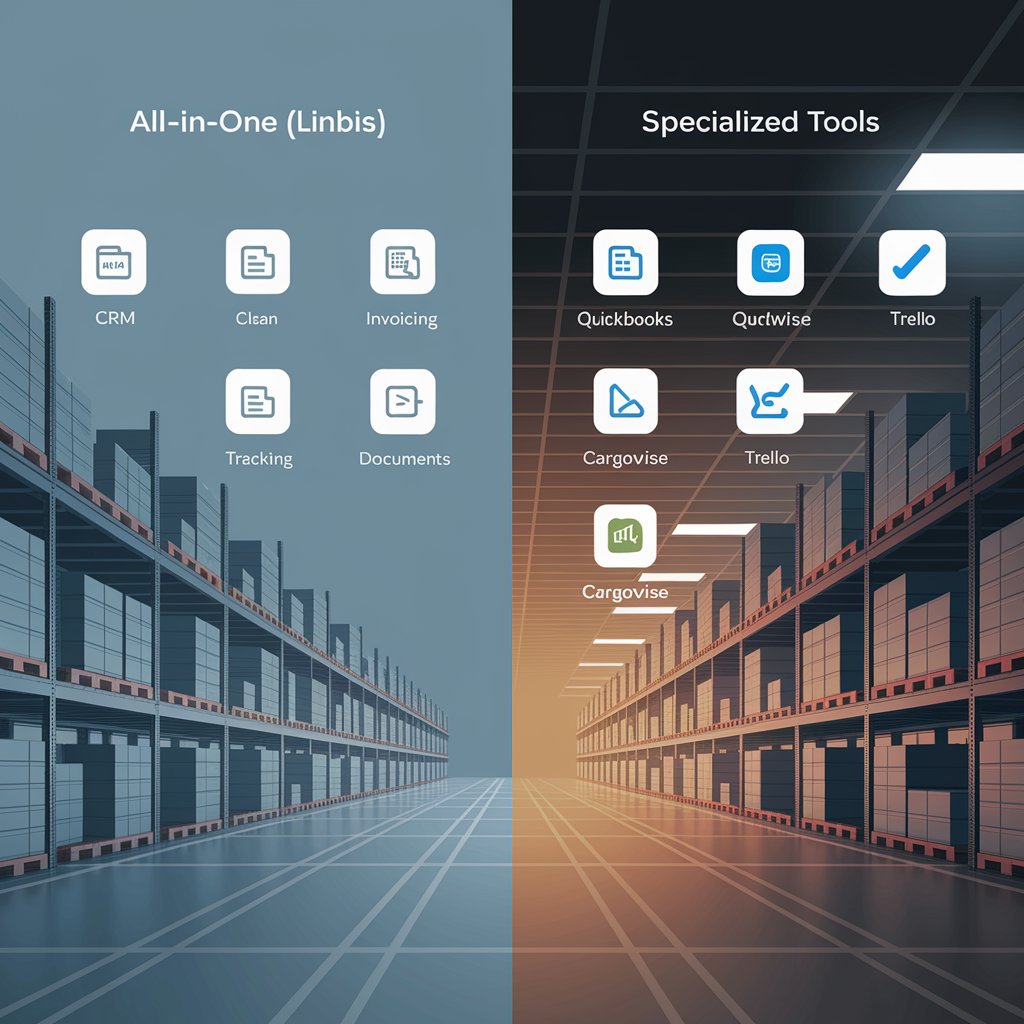This screenshot has width=1024, height=1024.
Task: Open the Clean document icon
Action: [258, 262]
